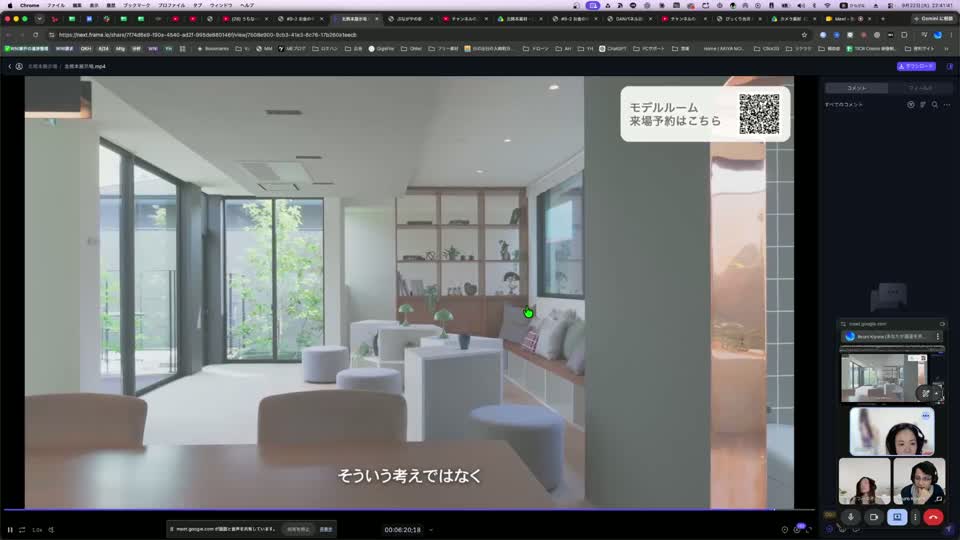Click the Wi-Fi icon in the macOS menu bar

(827, 5)
